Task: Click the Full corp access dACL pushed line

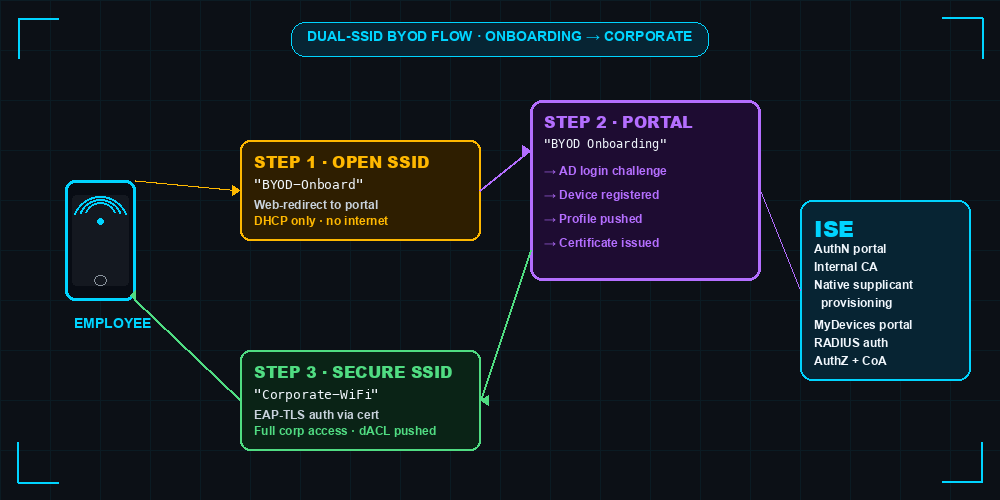Action: click(345, 430)
